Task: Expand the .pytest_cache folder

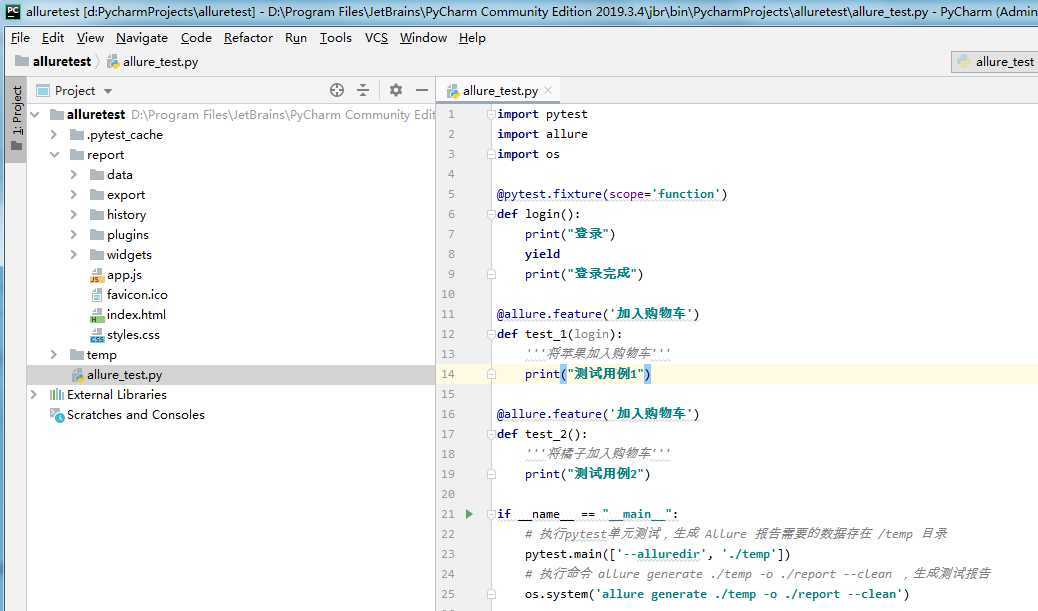Action: (54, 135)
